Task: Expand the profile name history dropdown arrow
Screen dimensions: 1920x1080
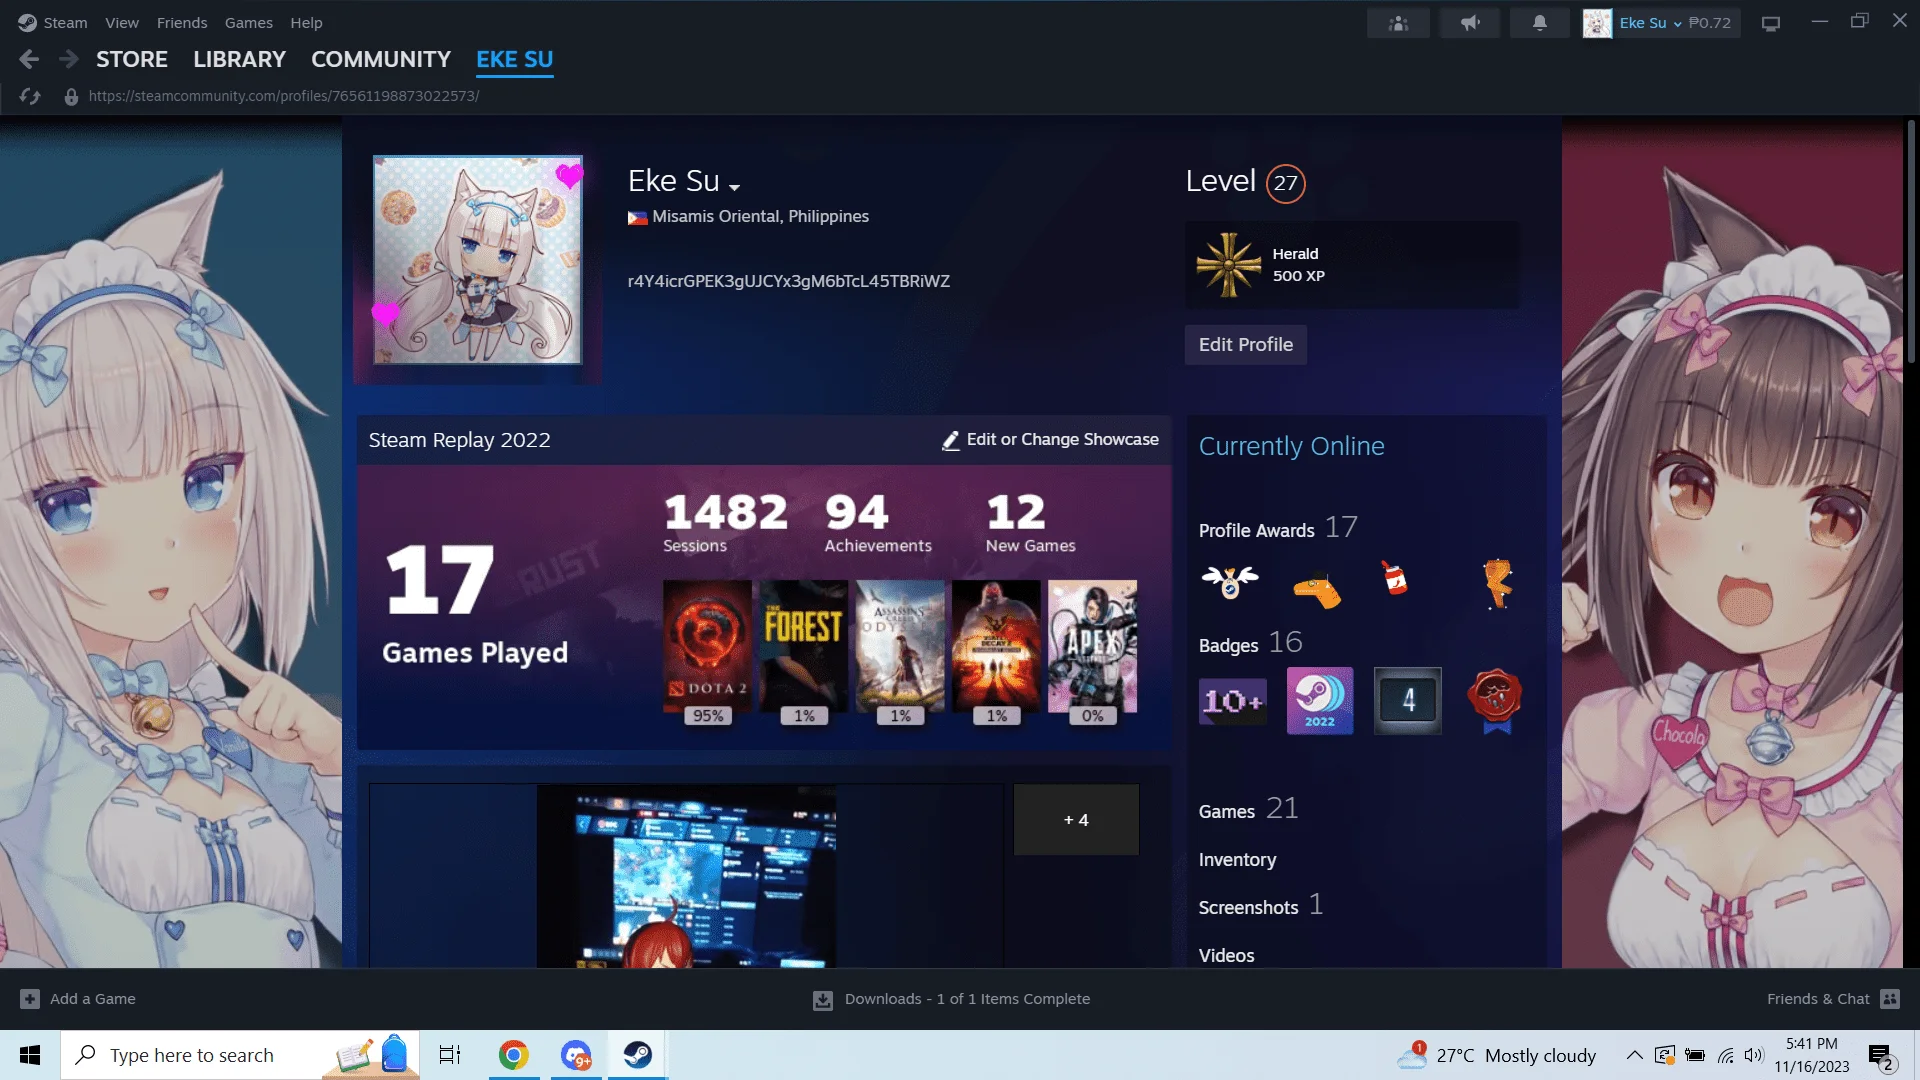Action: (735, 187)
